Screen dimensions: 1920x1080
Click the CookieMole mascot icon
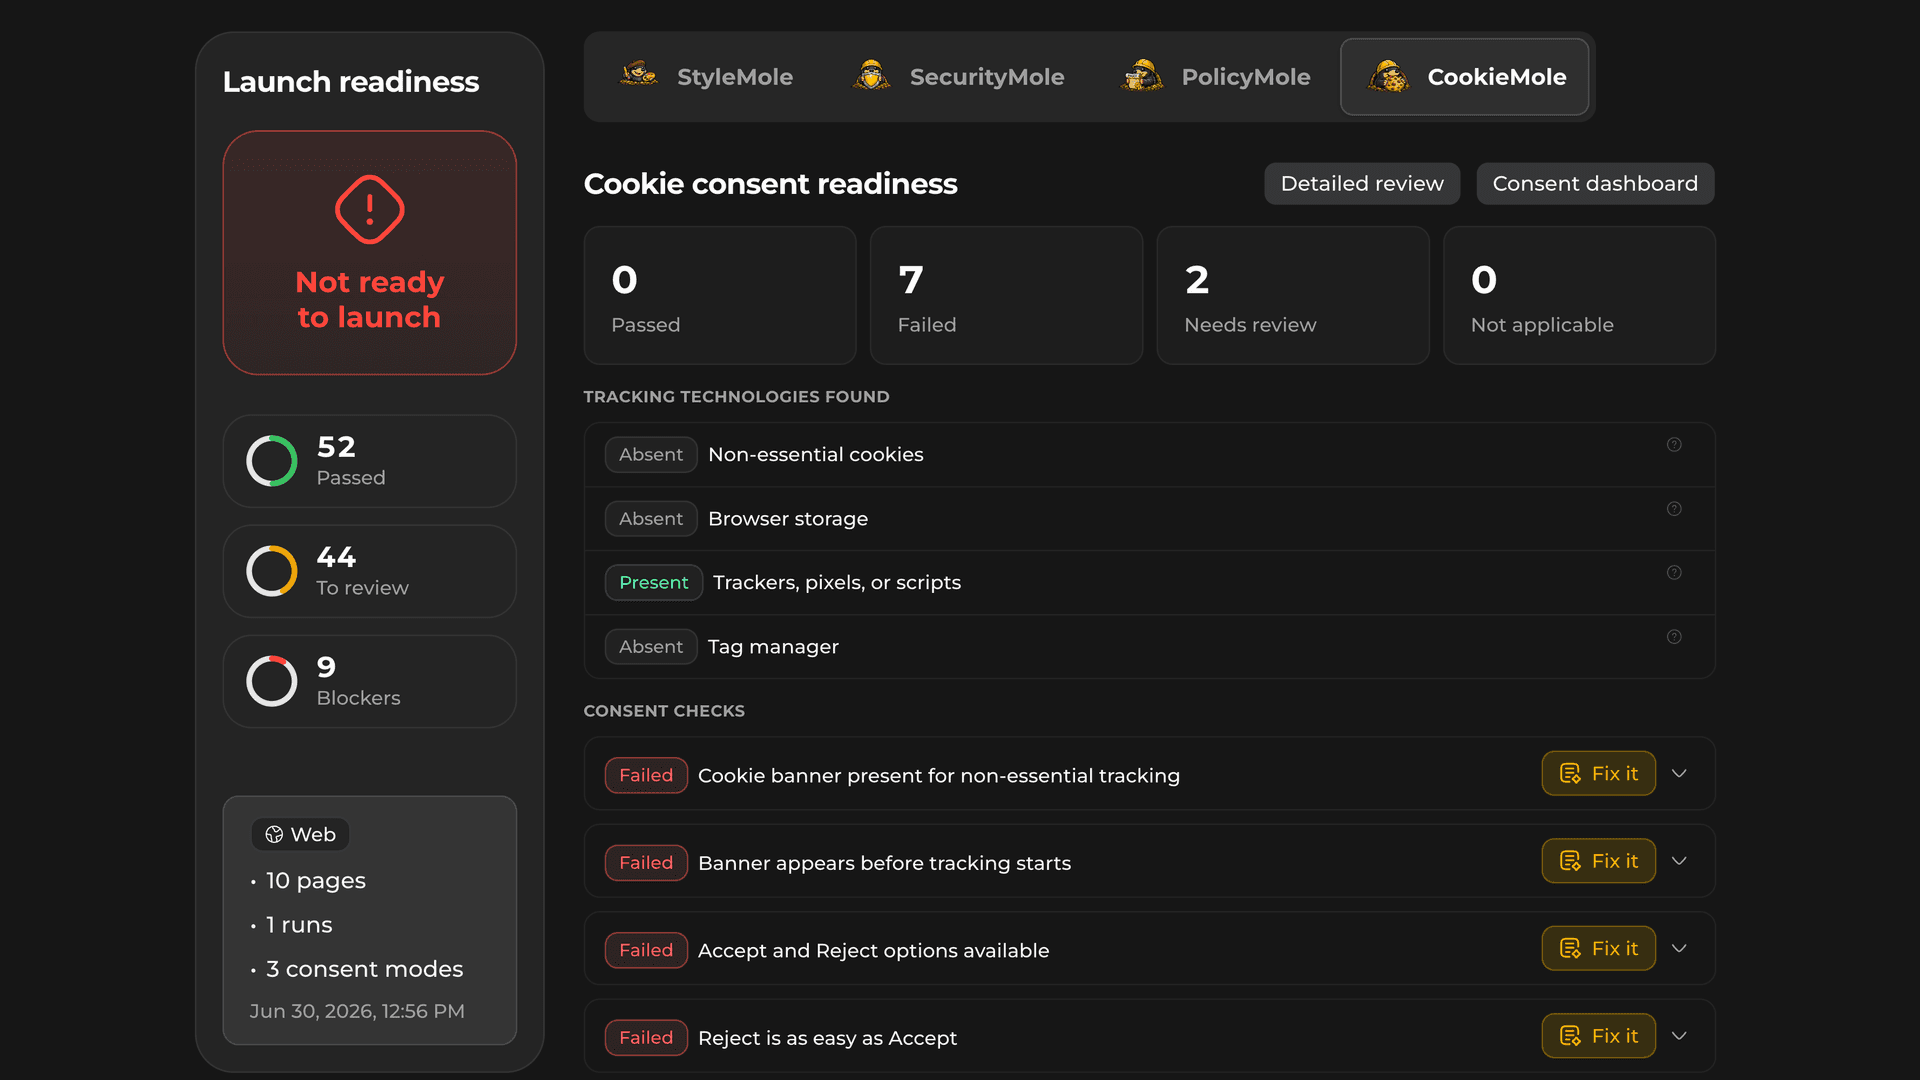tap(1389, 76)
